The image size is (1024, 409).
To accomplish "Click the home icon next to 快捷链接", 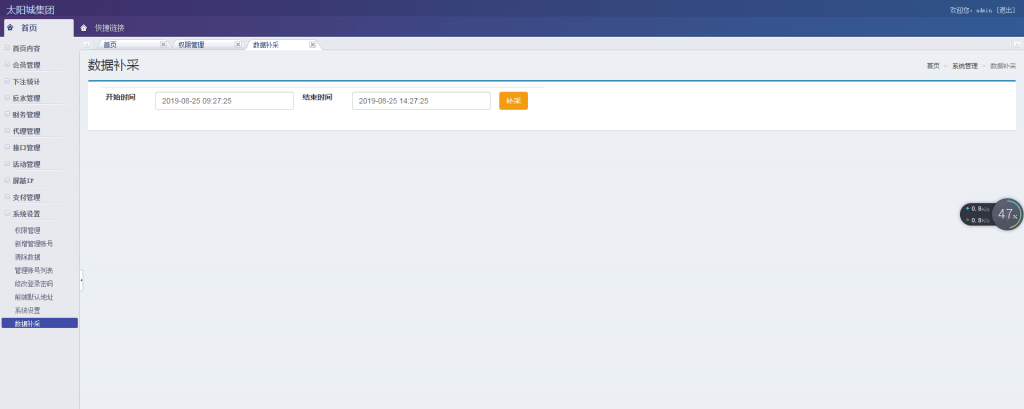I will tap(84, 28).
